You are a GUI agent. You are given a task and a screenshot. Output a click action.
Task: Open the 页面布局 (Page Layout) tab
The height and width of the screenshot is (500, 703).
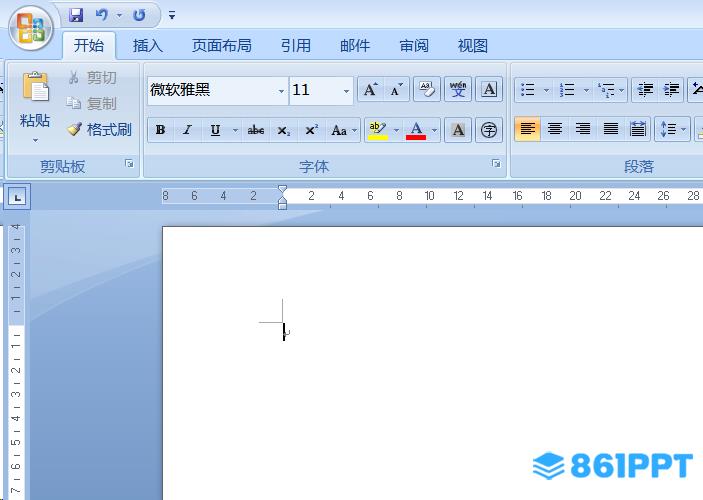[x=221, y=45]
